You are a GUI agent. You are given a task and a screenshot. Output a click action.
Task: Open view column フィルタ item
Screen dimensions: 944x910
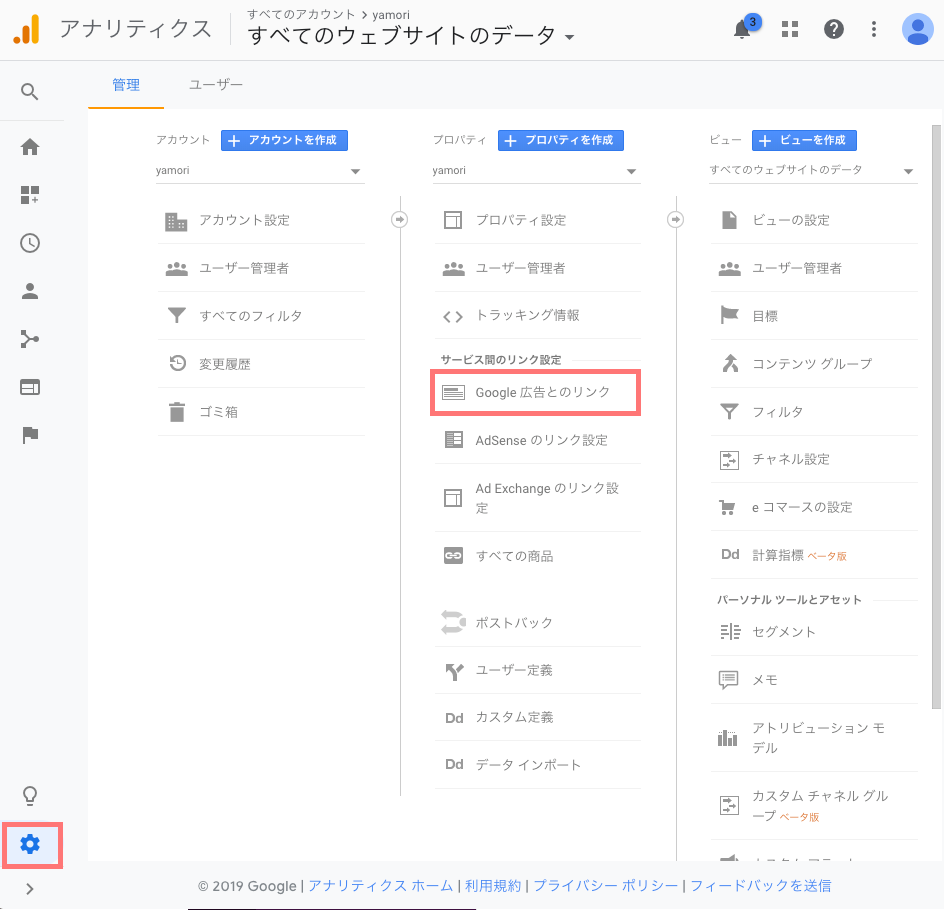[x=814, y=412]
